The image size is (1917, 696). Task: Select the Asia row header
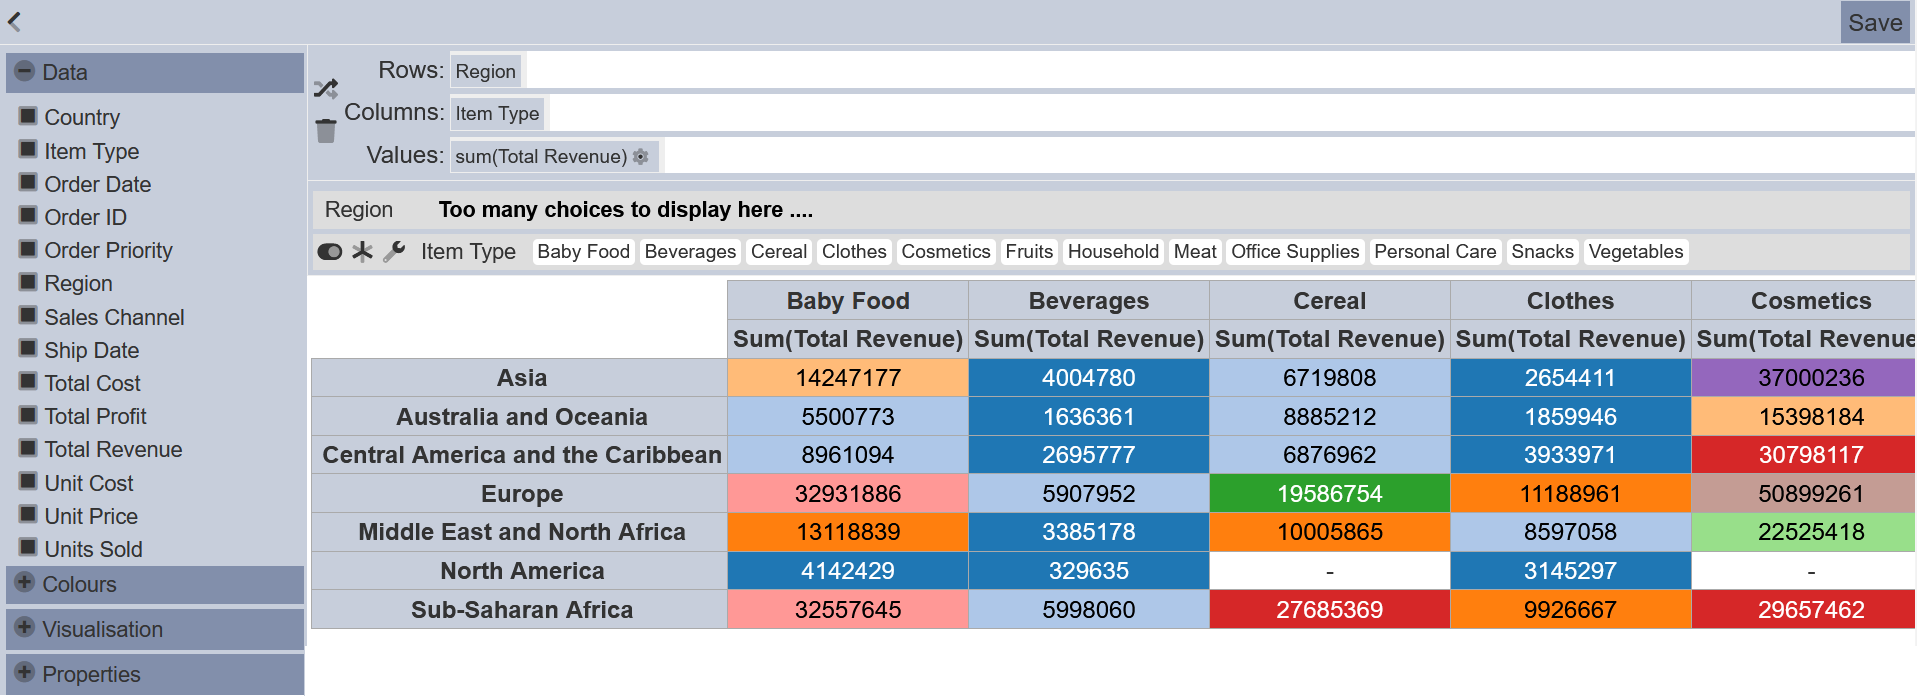tap(520, 378)
